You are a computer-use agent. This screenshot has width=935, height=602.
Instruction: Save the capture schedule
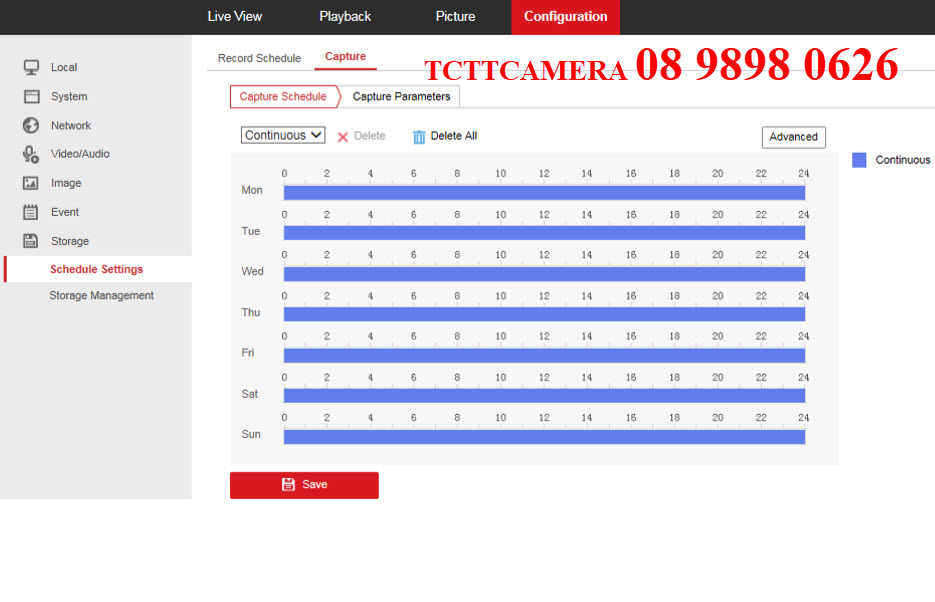(304, 485)
